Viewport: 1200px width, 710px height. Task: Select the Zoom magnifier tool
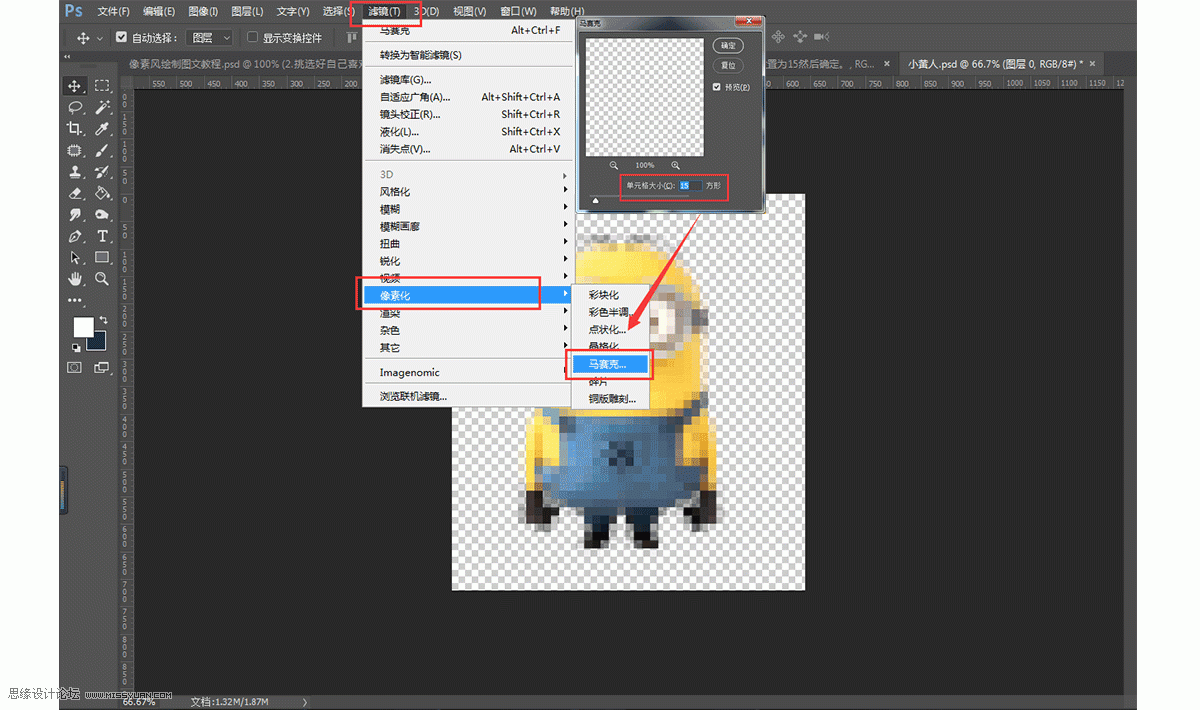(x=102, y=279)
